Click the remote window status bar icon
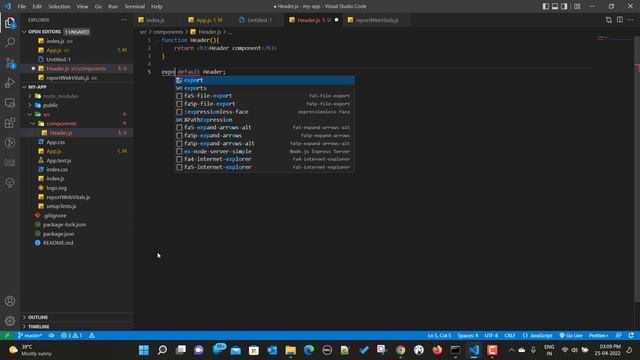640x360 pixels. 7,336
